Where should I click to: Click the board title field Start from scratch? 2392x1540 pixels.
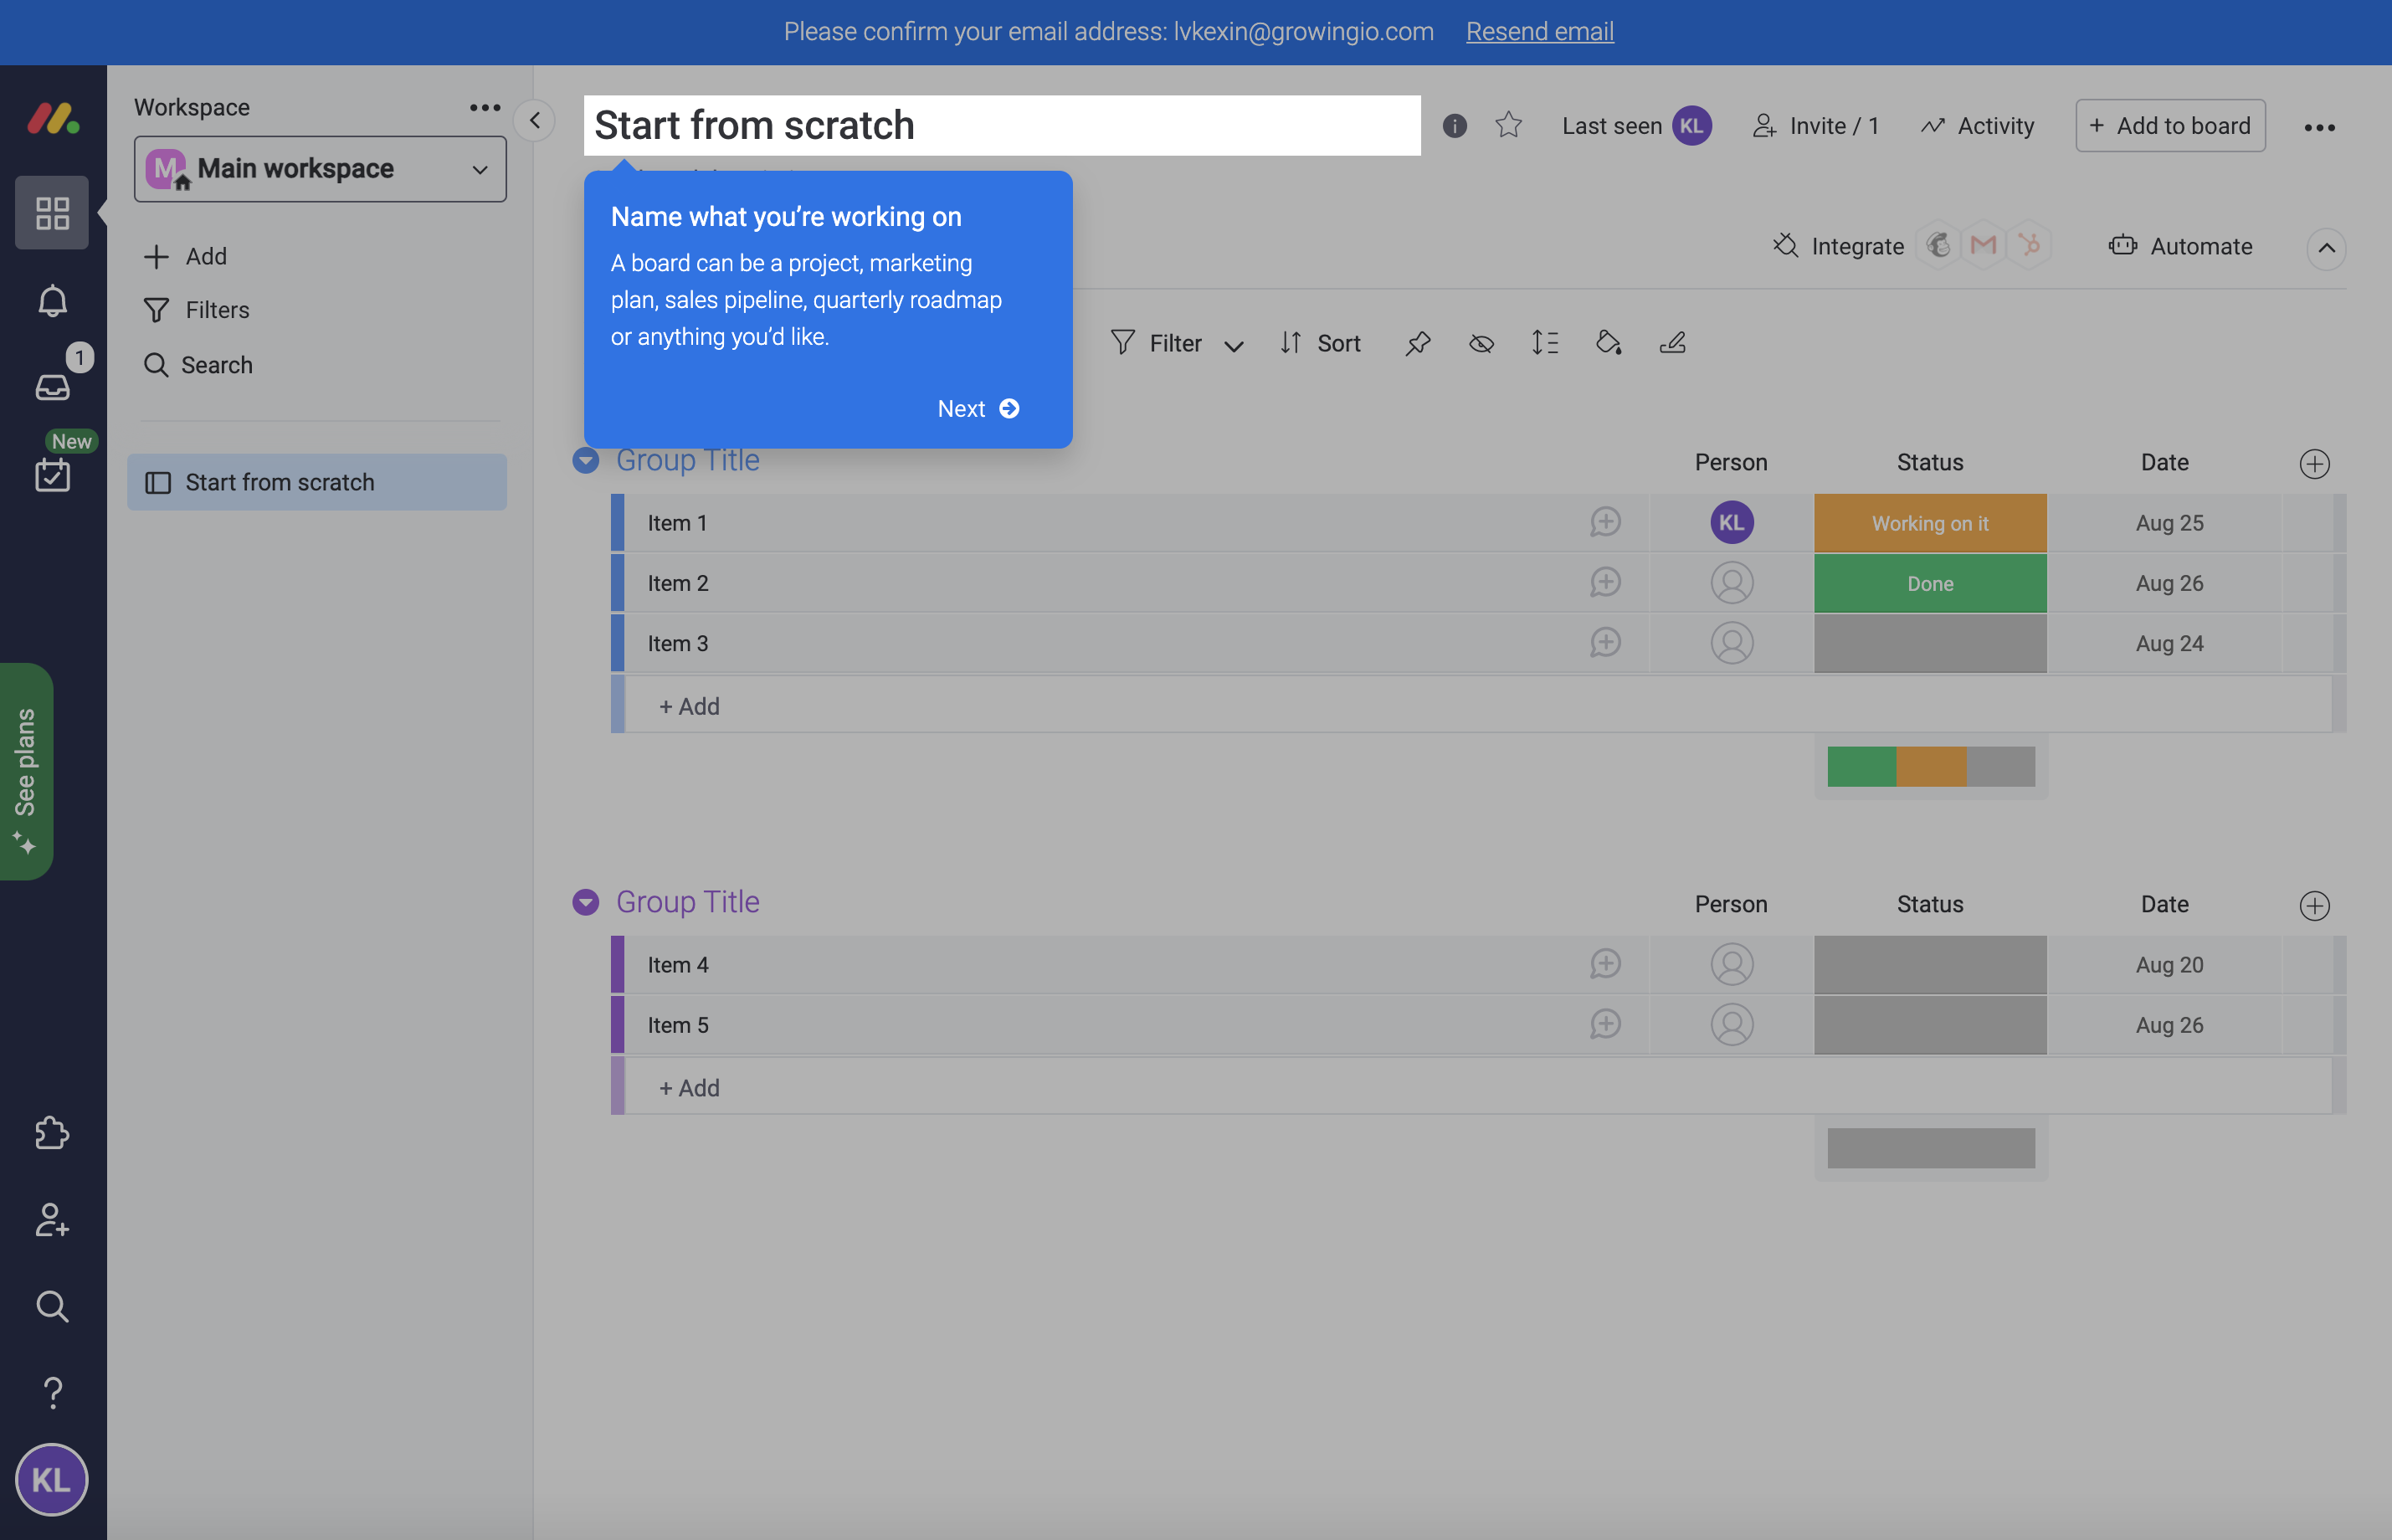(1002, 126)
